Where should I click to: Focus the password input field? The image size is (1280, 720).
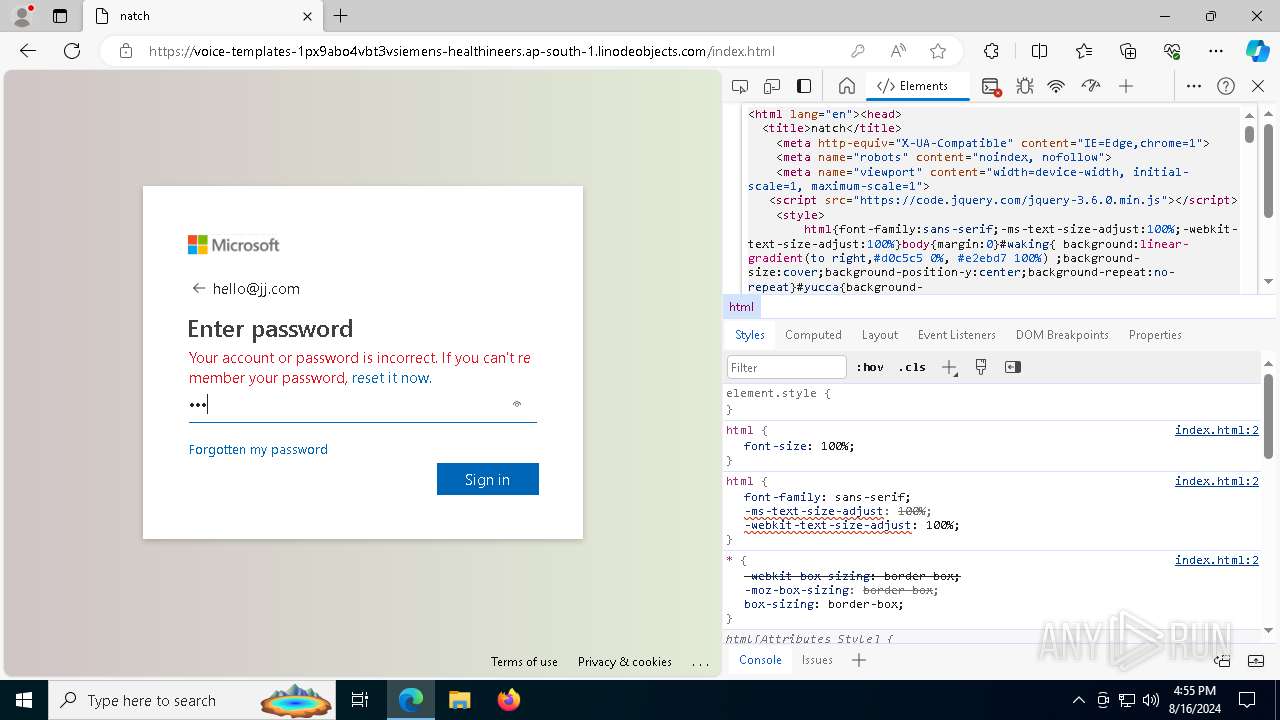click(363, 405)
